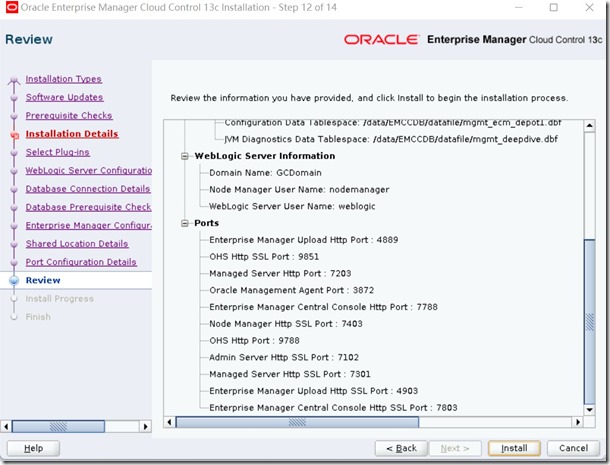
Task: Select Configuration Data Tablespace row
Action: pos(393,123)
